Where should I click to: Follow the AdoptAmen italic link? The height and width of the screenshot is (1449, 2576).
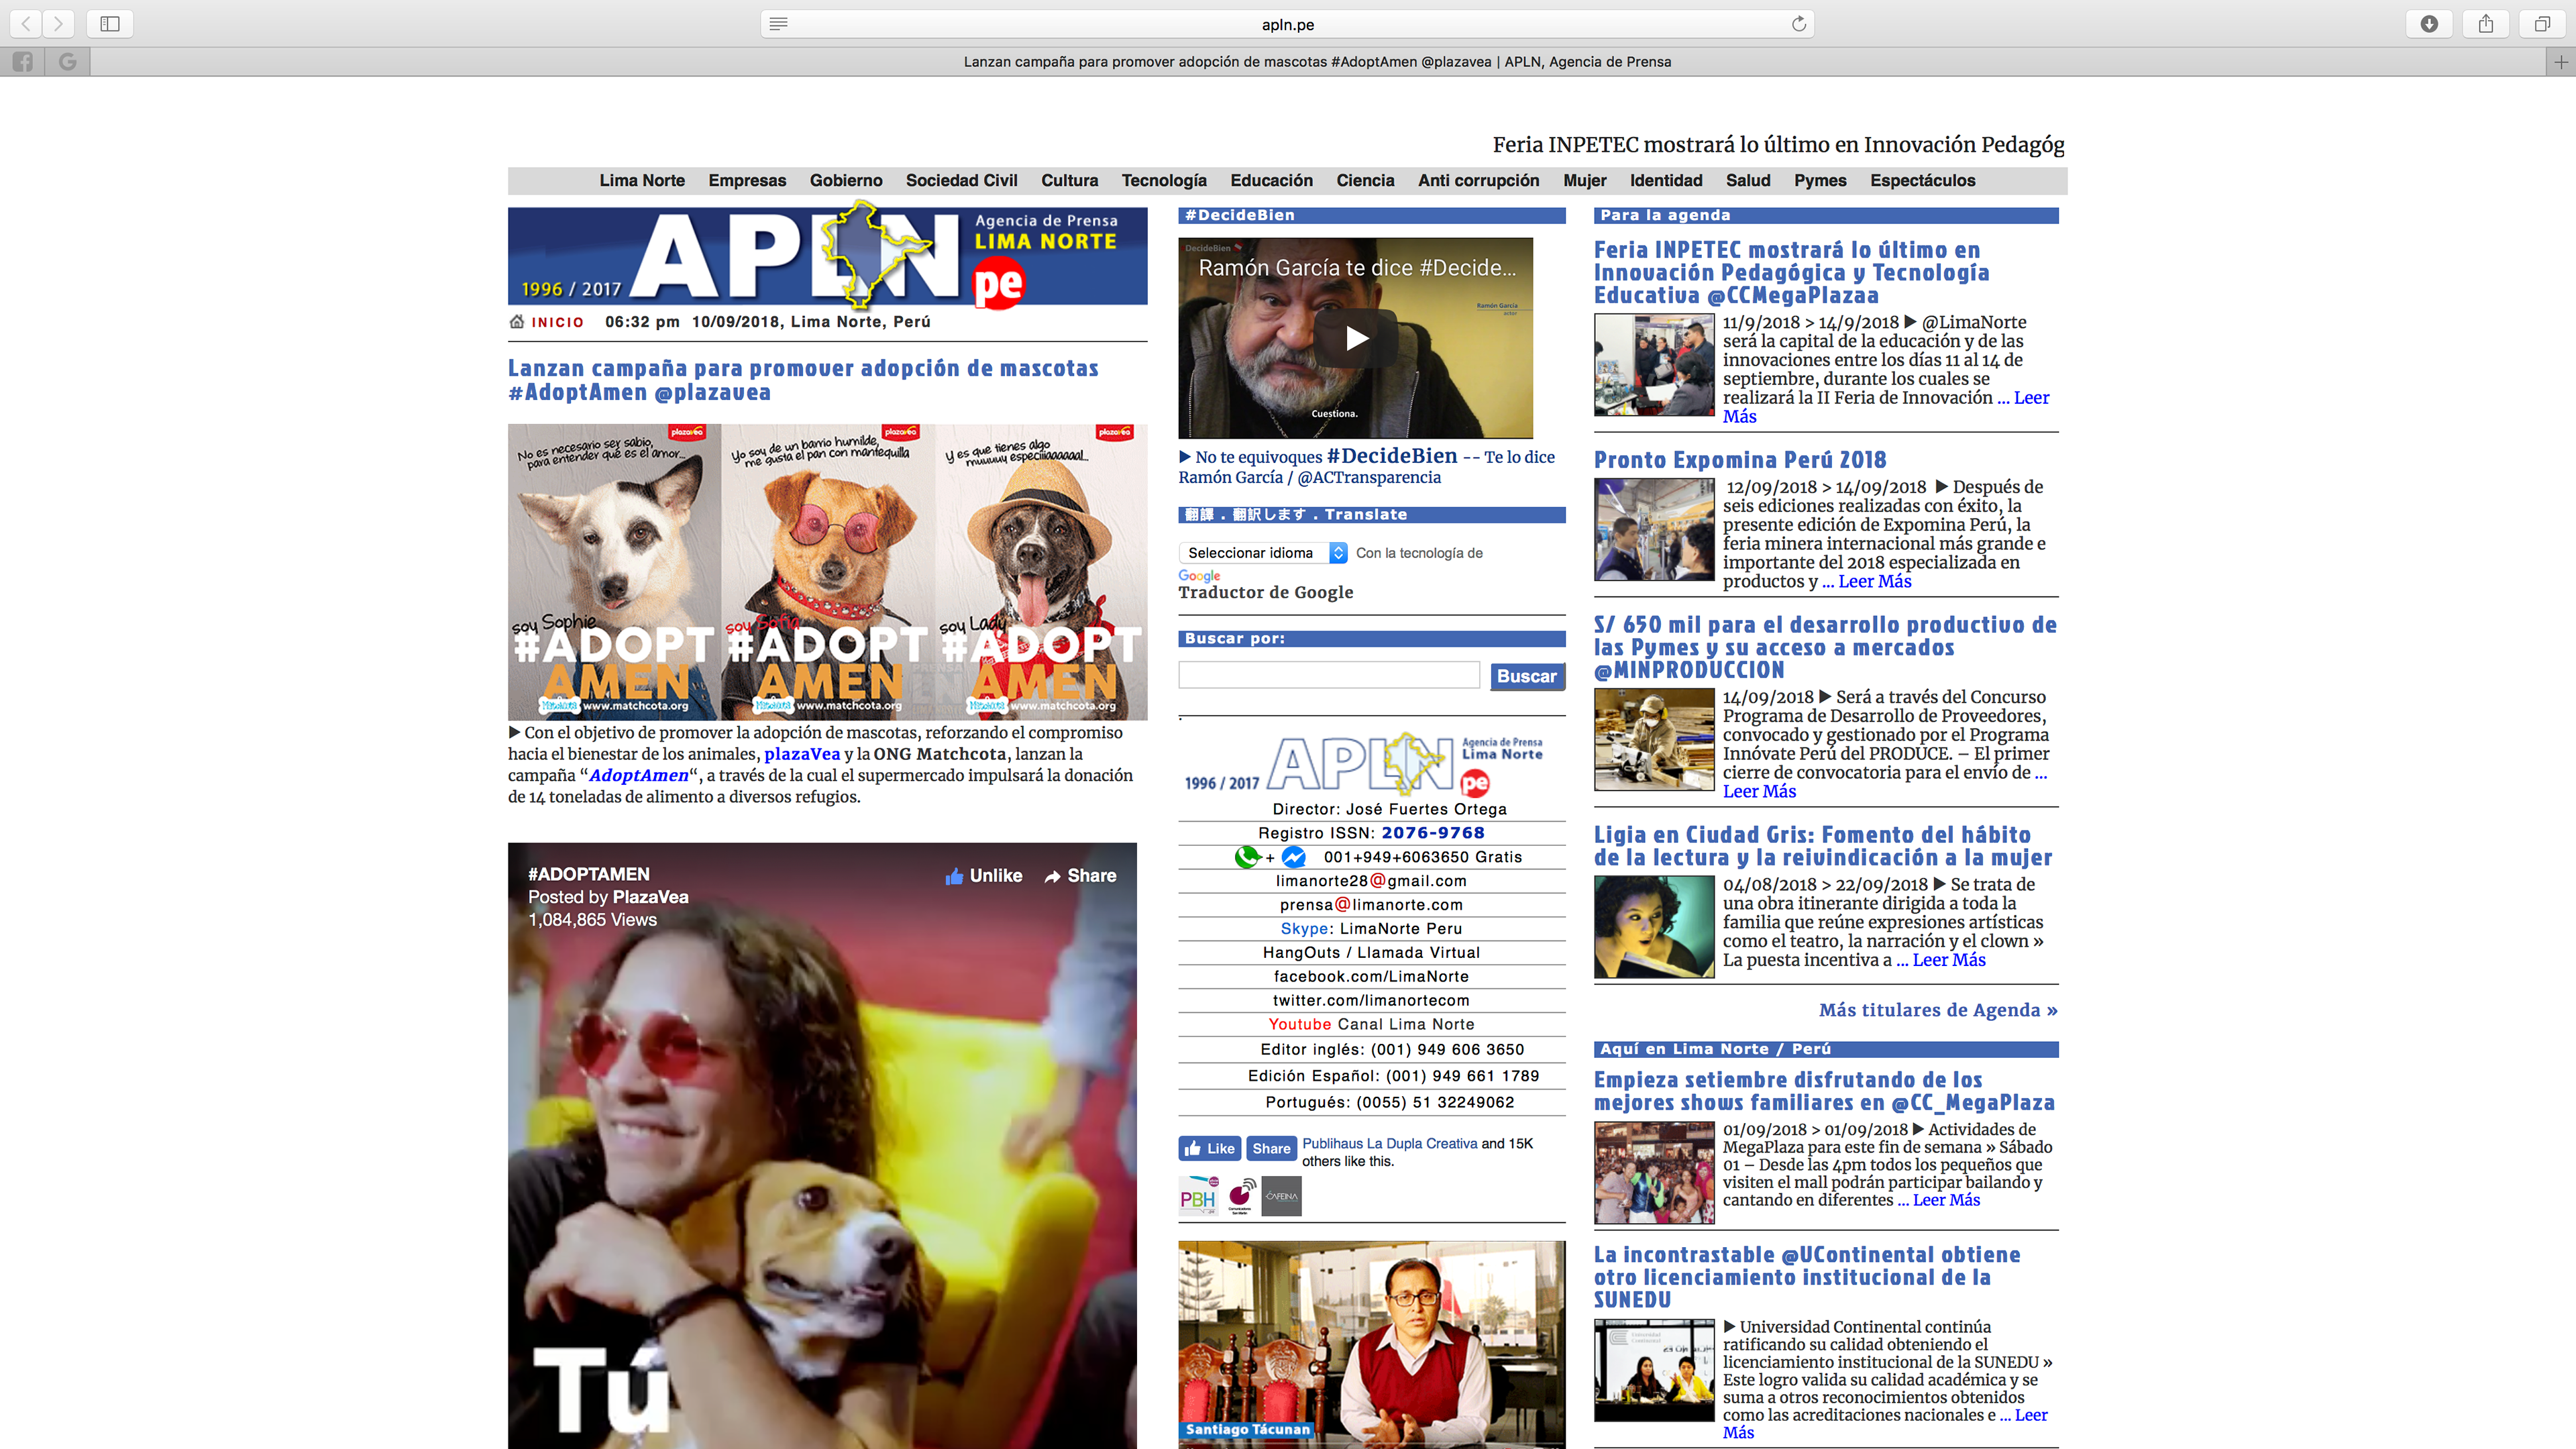pos(638,775)
